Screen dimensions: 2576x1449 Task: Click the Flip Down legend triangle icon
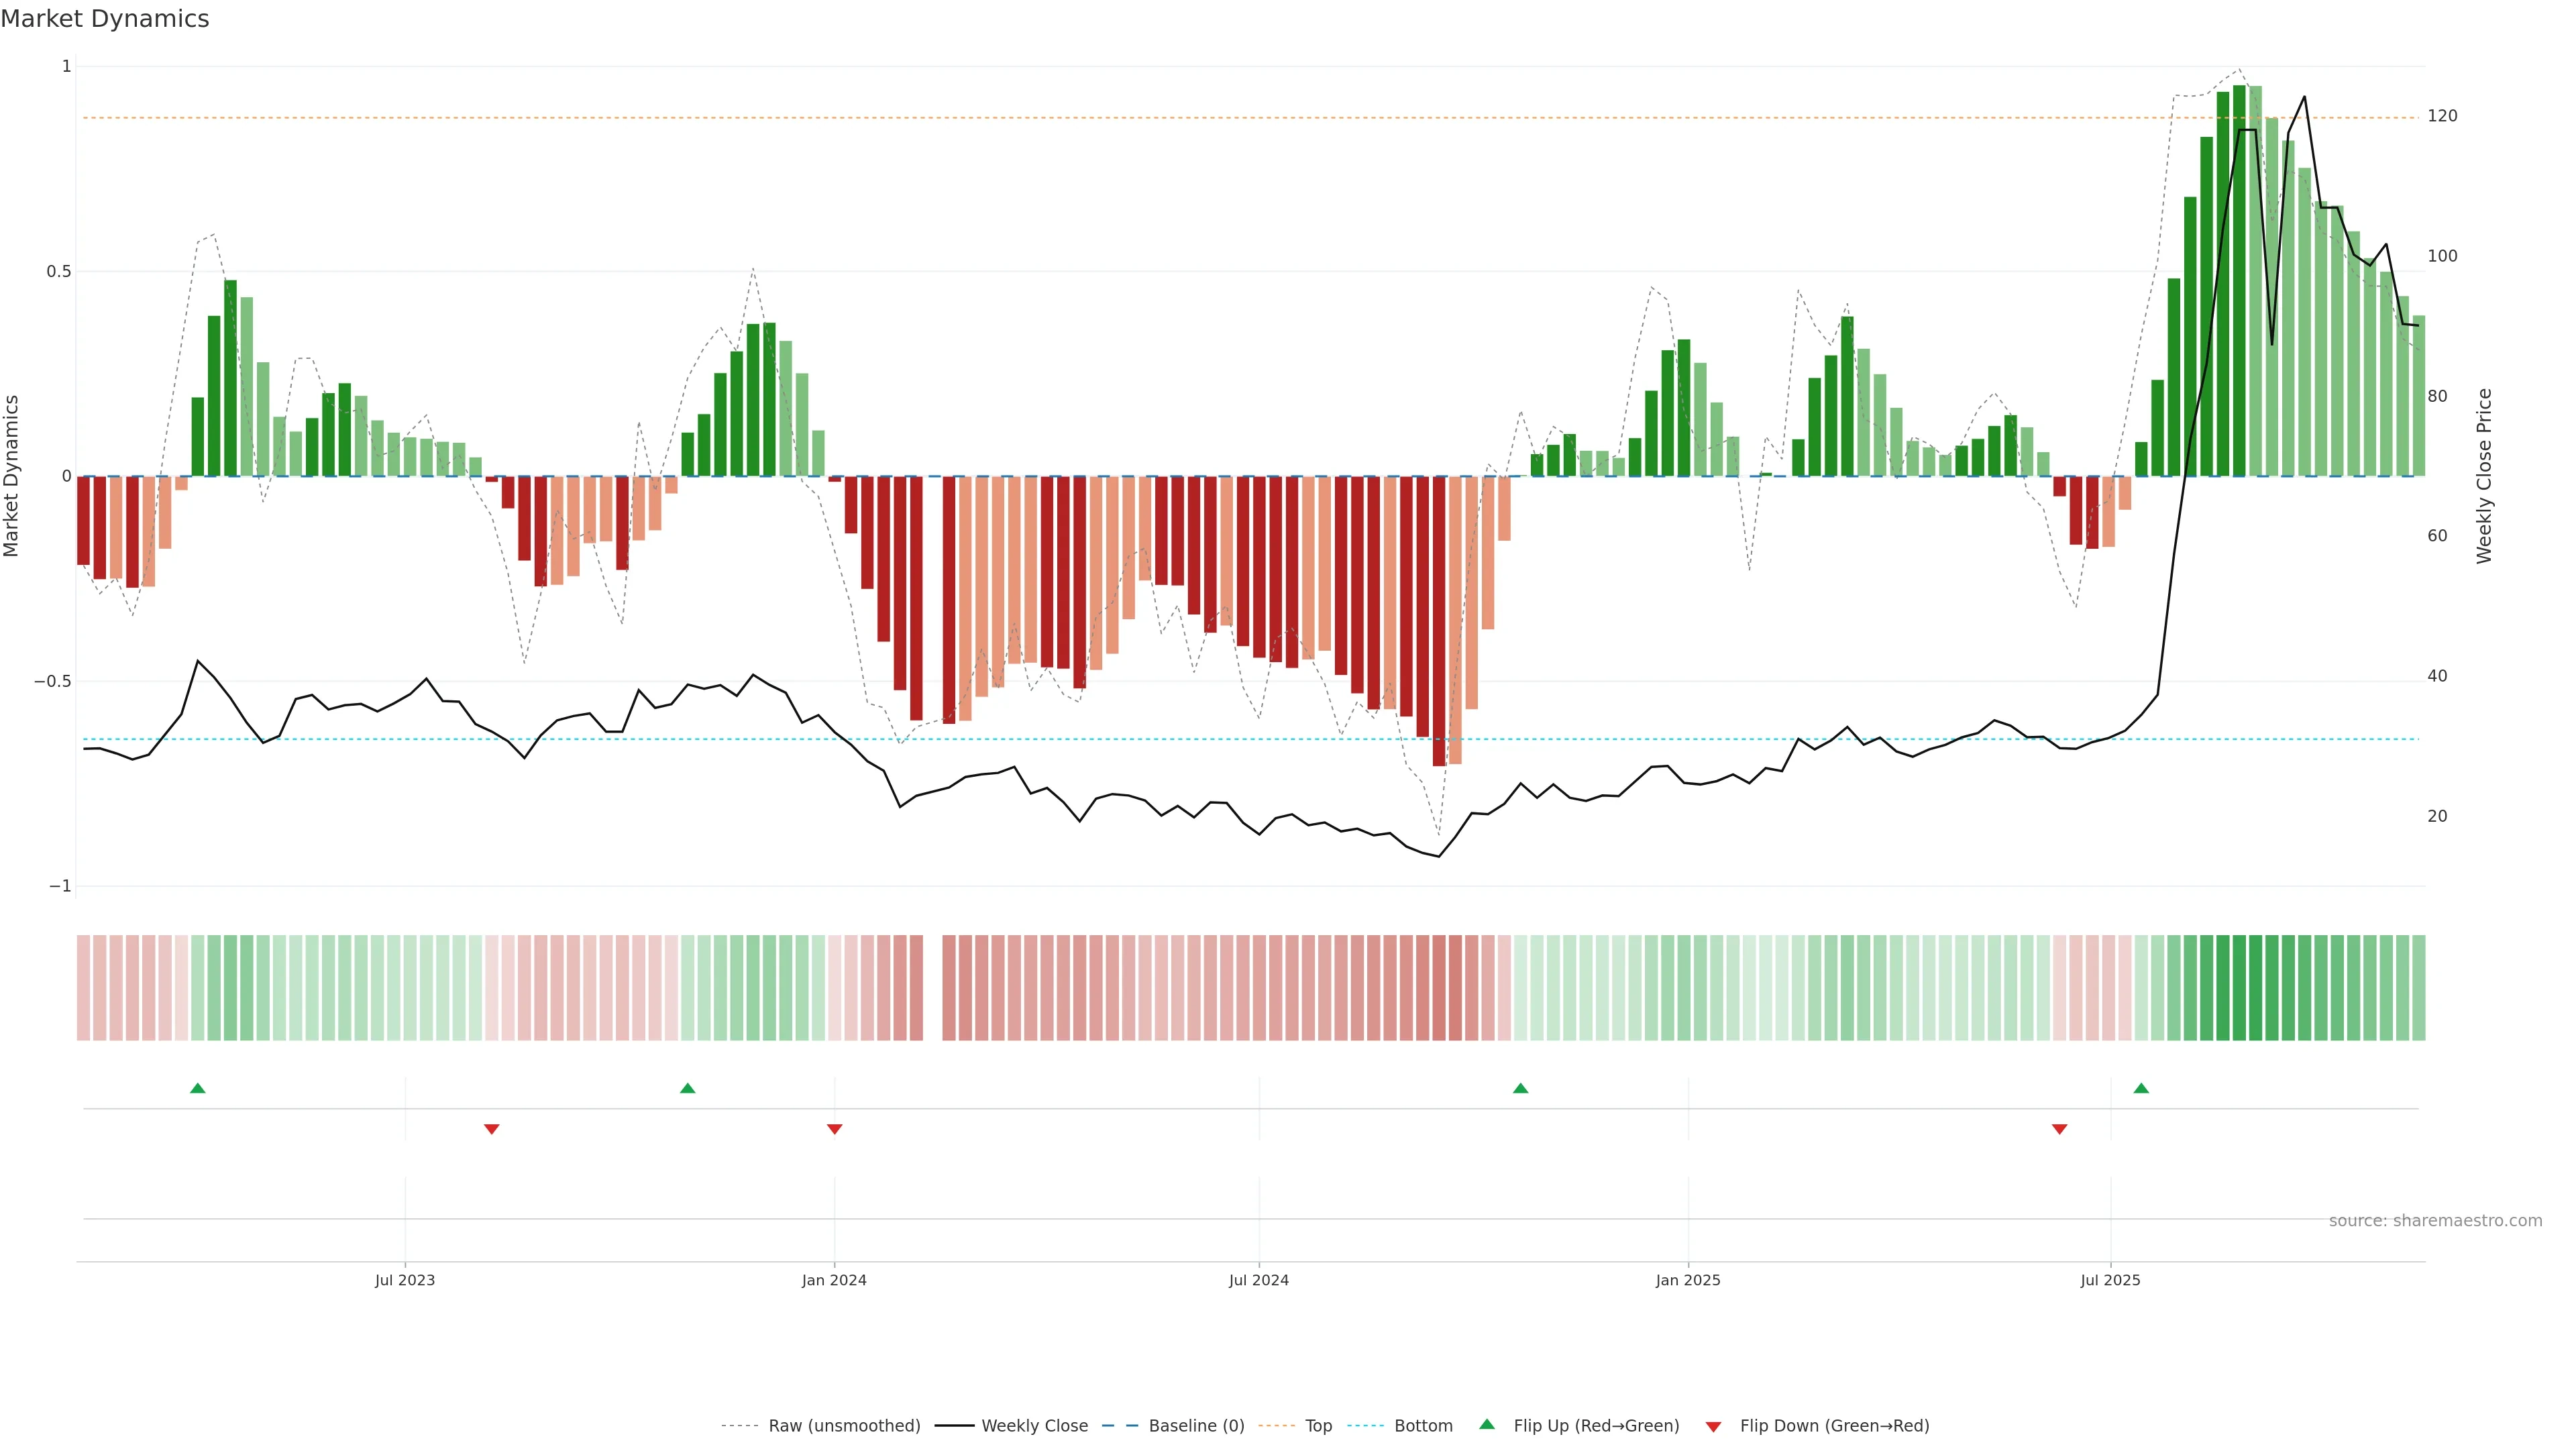[1714, 1426]
